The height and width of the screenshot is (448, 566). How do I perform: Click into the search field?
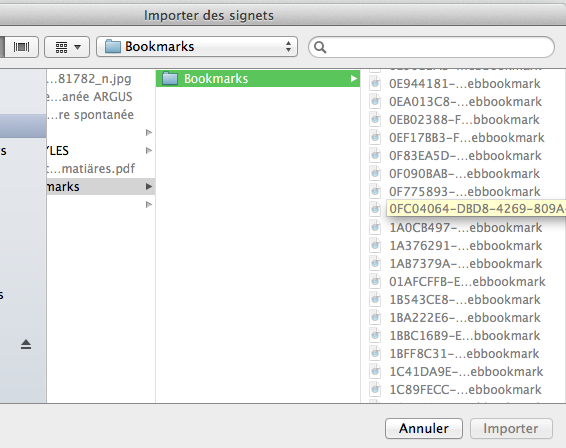coord(431,47)
